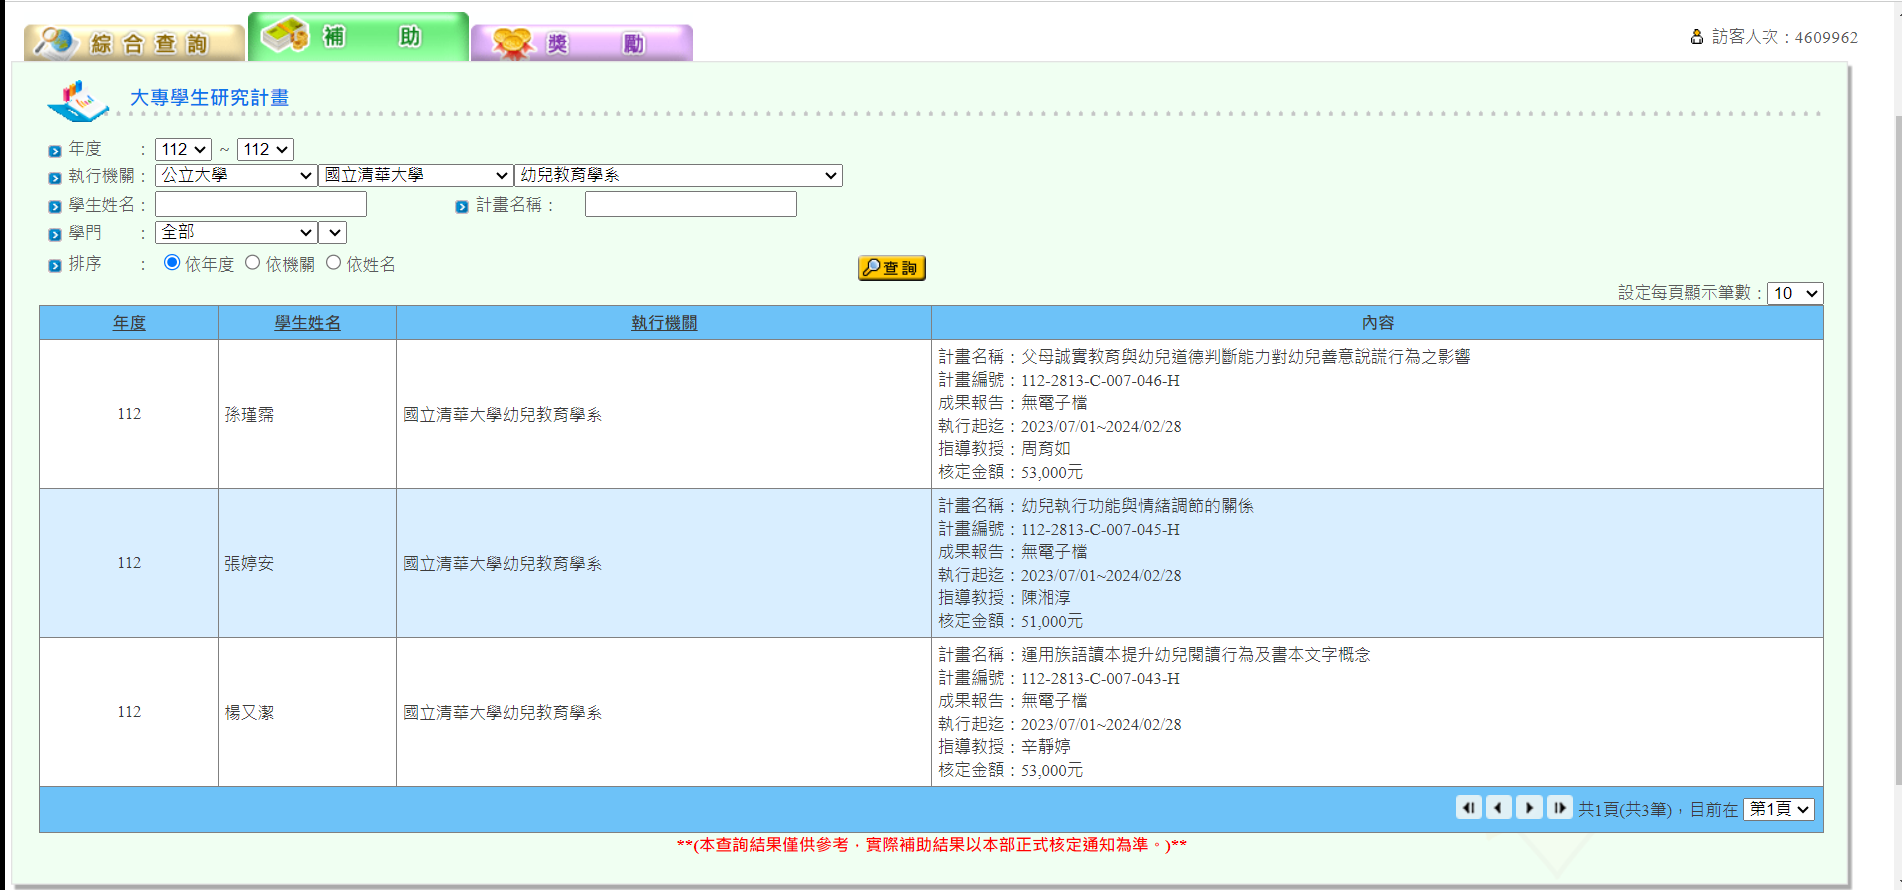Image resolution: width=1902 pixels, height=890 pixels.
Task: Go to the first page of results
Action: pos(1468,808)
